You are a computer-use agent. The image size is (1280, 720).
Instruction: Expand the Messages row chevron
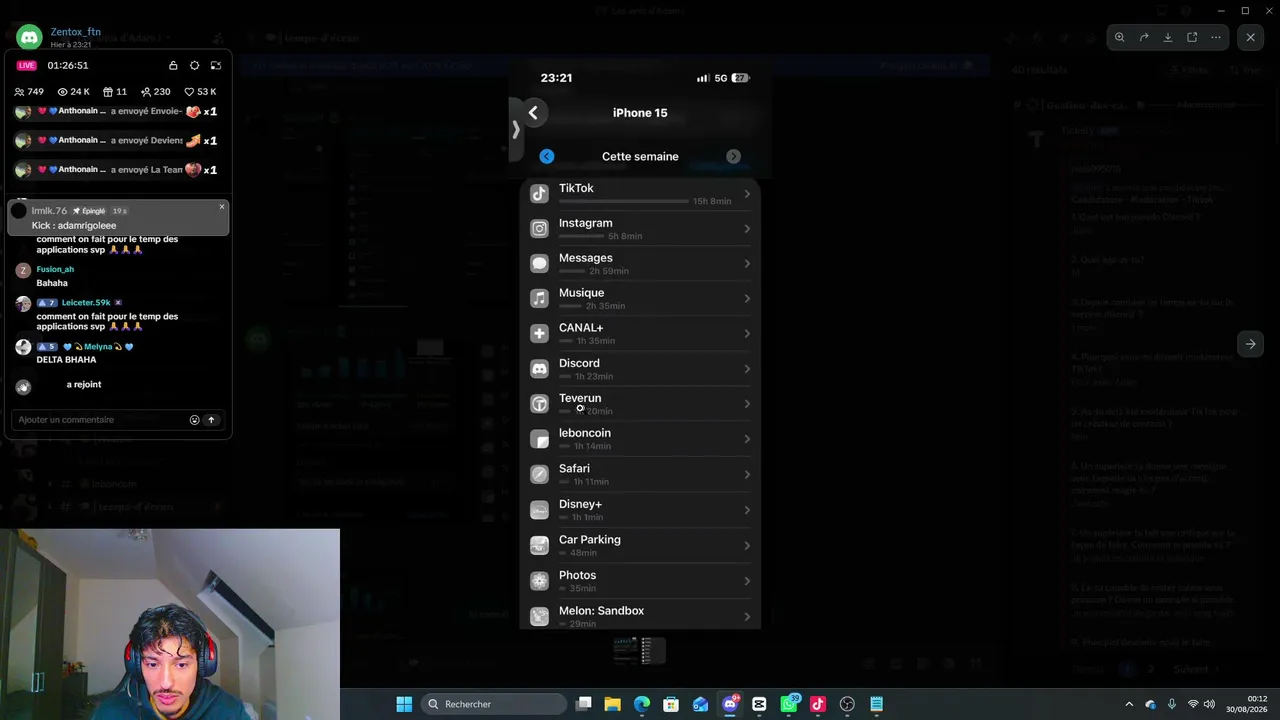click(747, 264)
